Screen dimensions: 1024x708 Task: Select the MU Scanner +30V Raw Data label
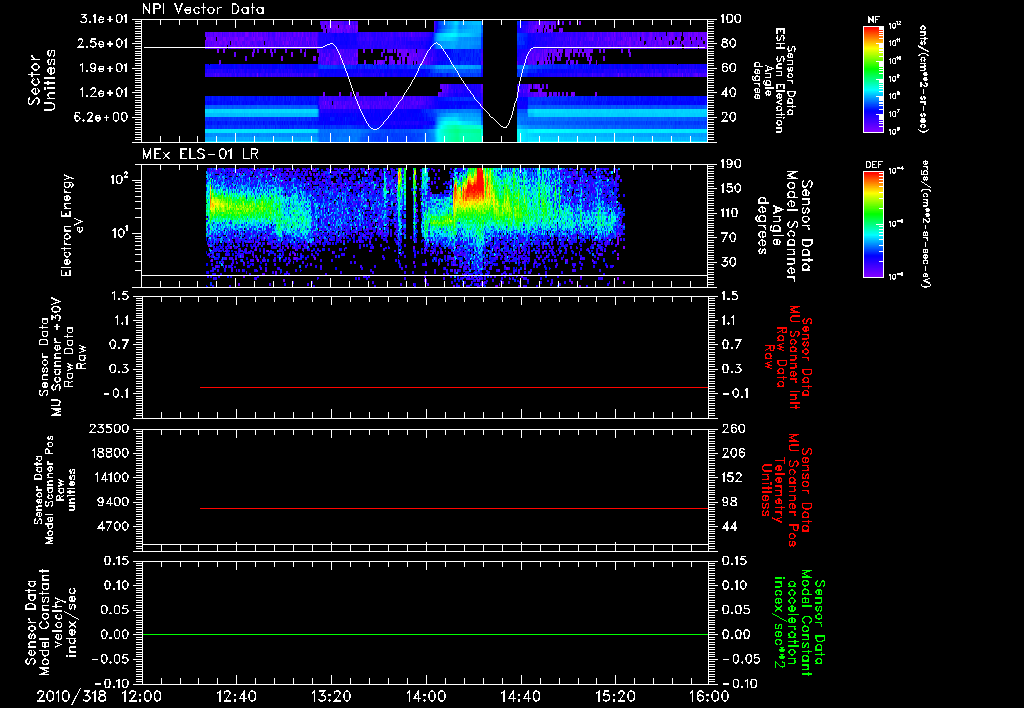62,357
